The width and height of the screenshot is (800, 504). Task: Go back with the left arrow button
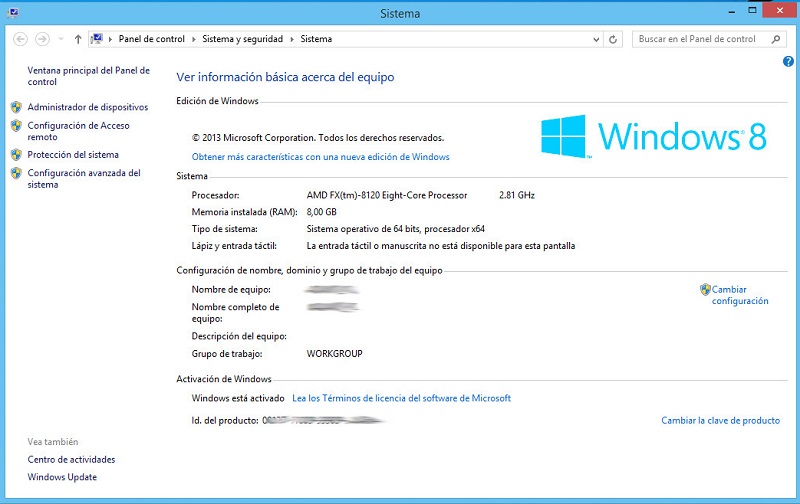coord(20,39)
